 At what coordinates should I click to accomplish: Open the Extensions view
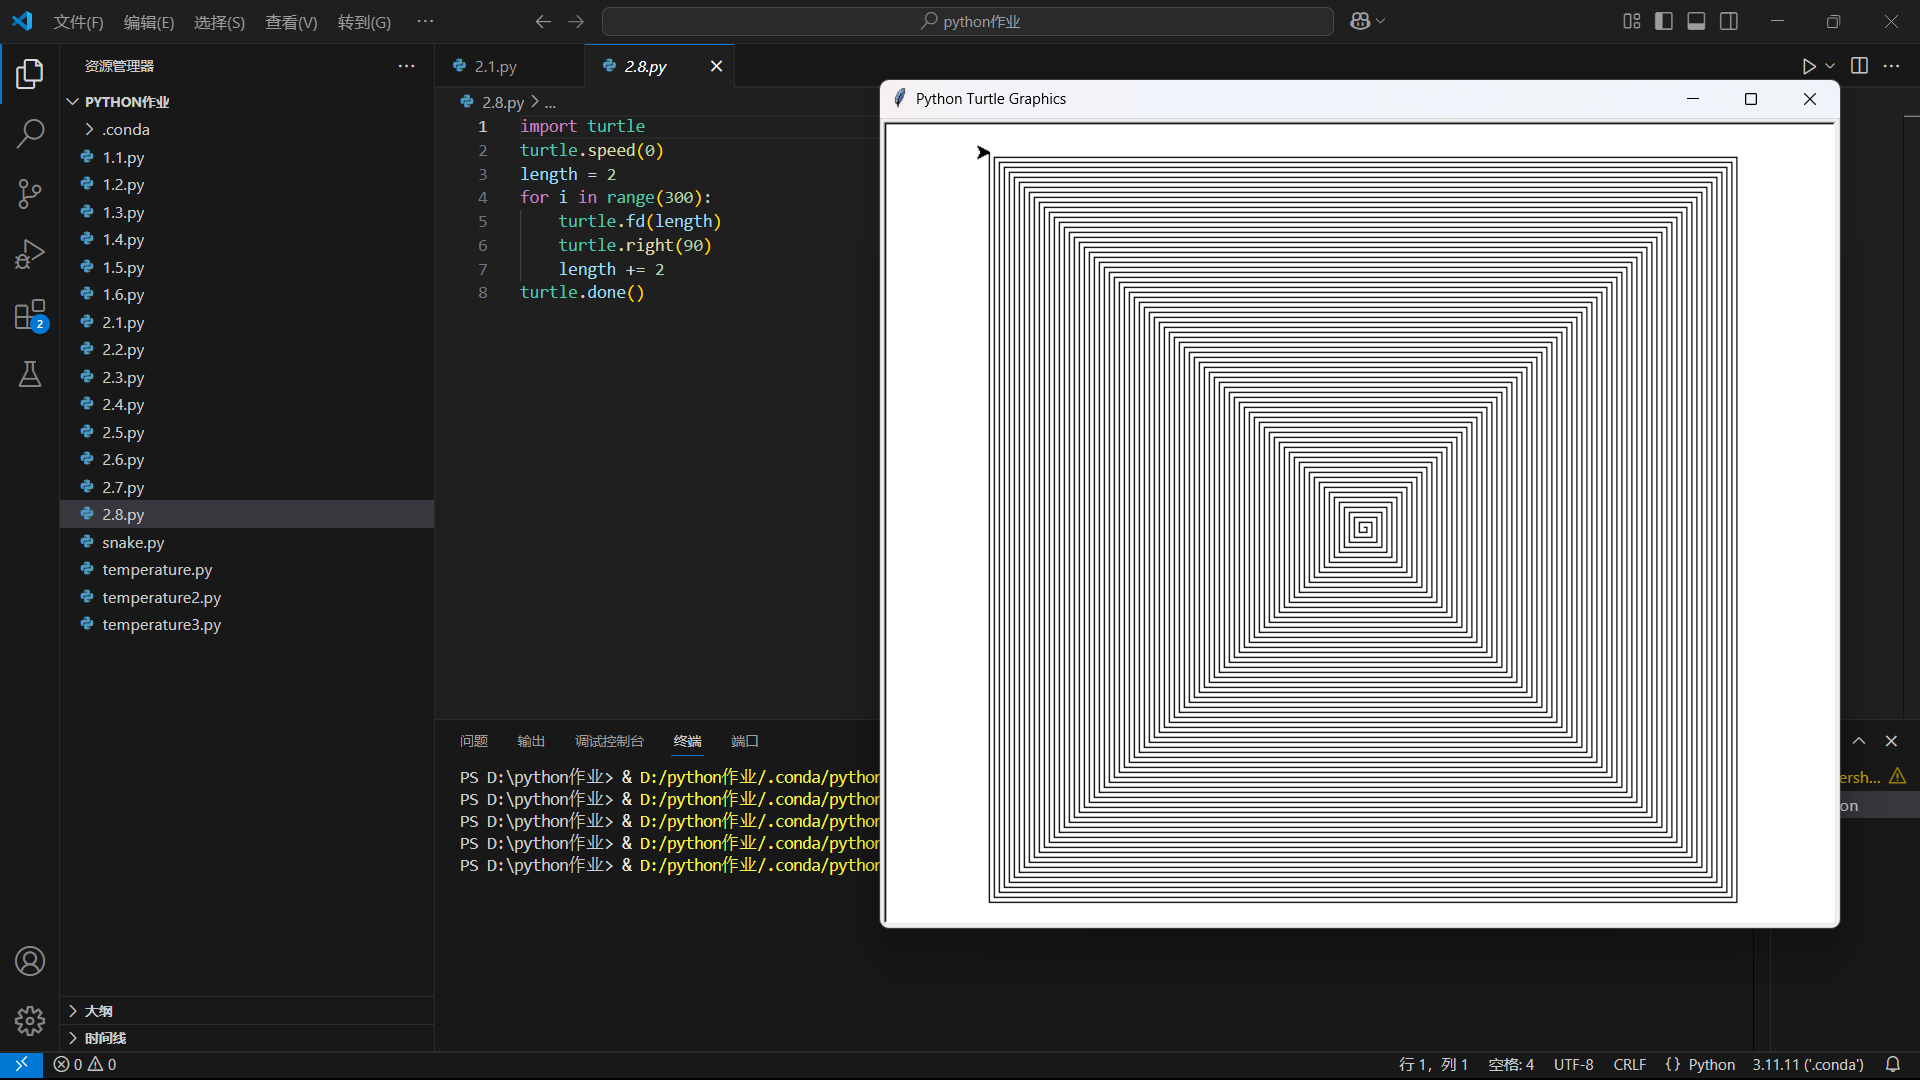click(30, 315)
